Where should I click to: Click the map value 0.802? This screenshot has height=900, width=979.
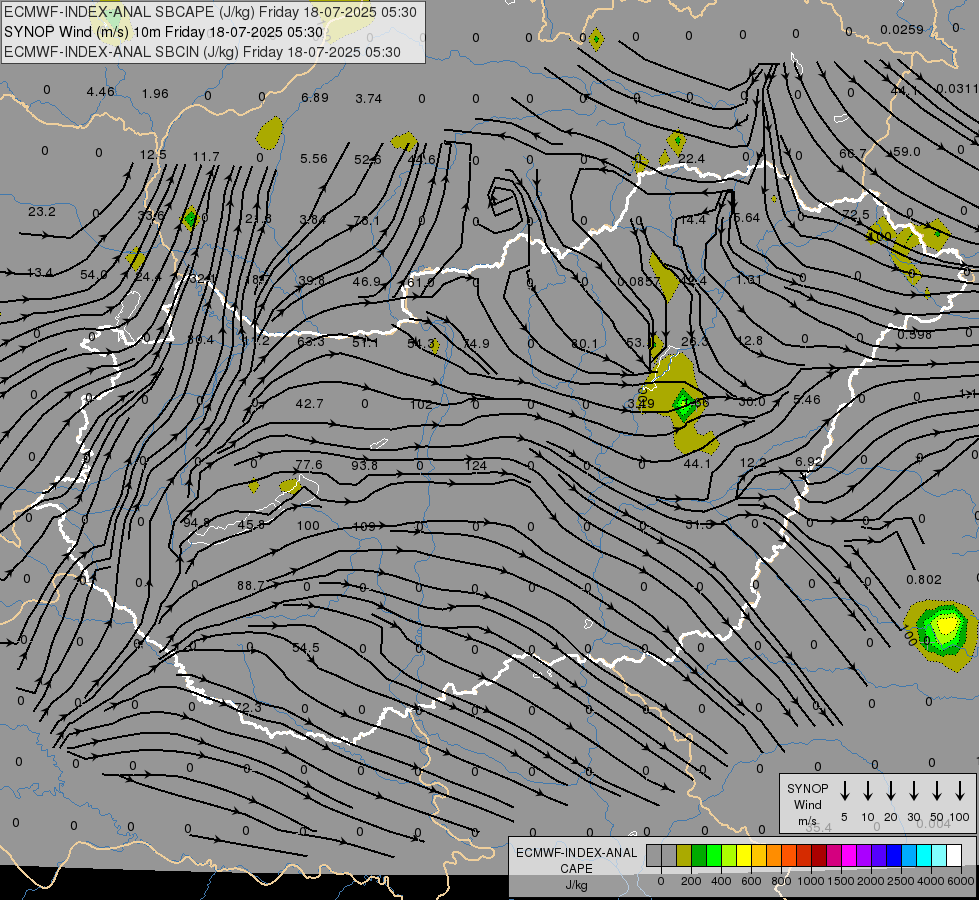click(x=923, y=580)
